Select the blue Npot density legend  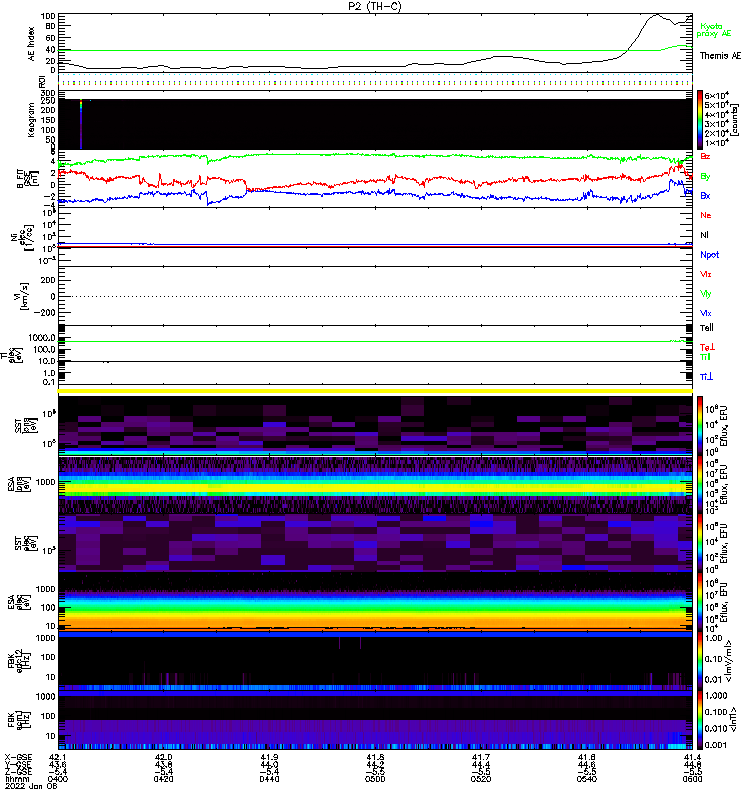pyautogui.click(x=709, y=255)
